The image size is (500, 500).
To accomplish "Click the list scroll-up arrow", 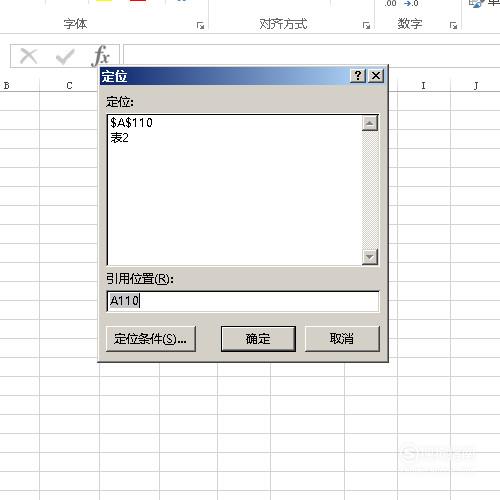I will [x=370, y=123].
